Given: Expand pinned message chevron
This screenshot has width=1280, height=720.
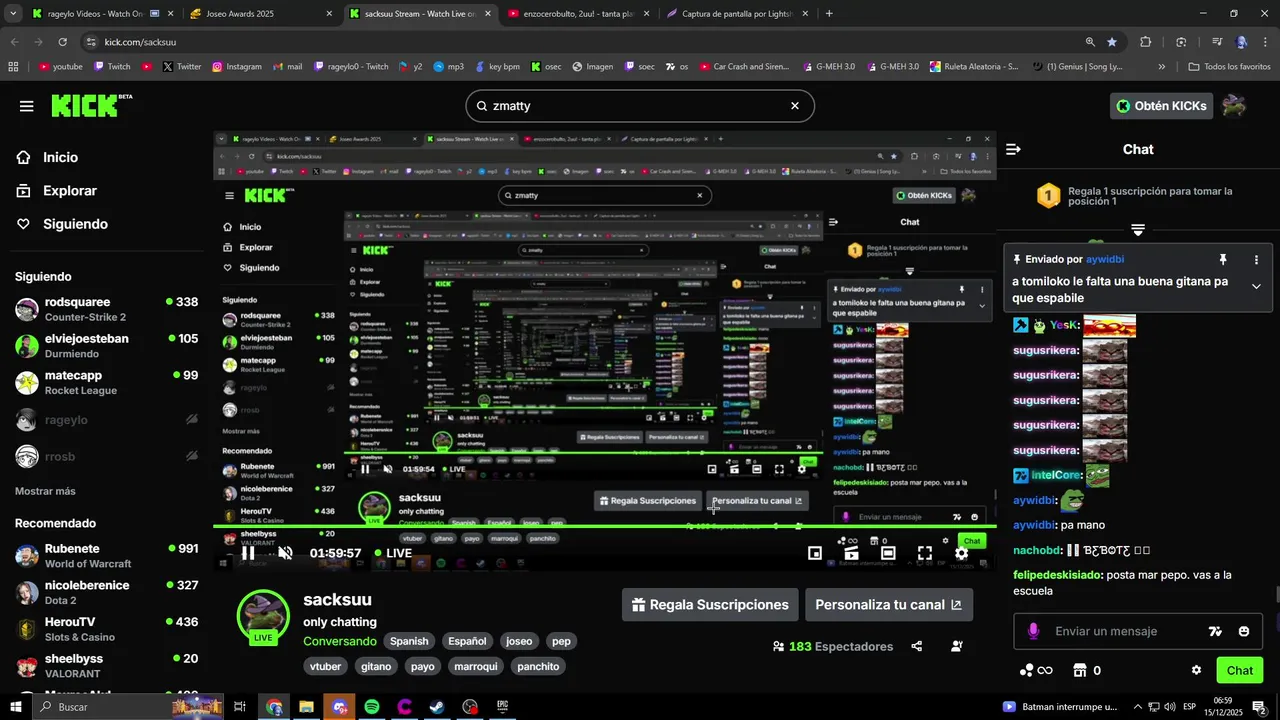Looking at the screenshot, I should point(1256,286).
